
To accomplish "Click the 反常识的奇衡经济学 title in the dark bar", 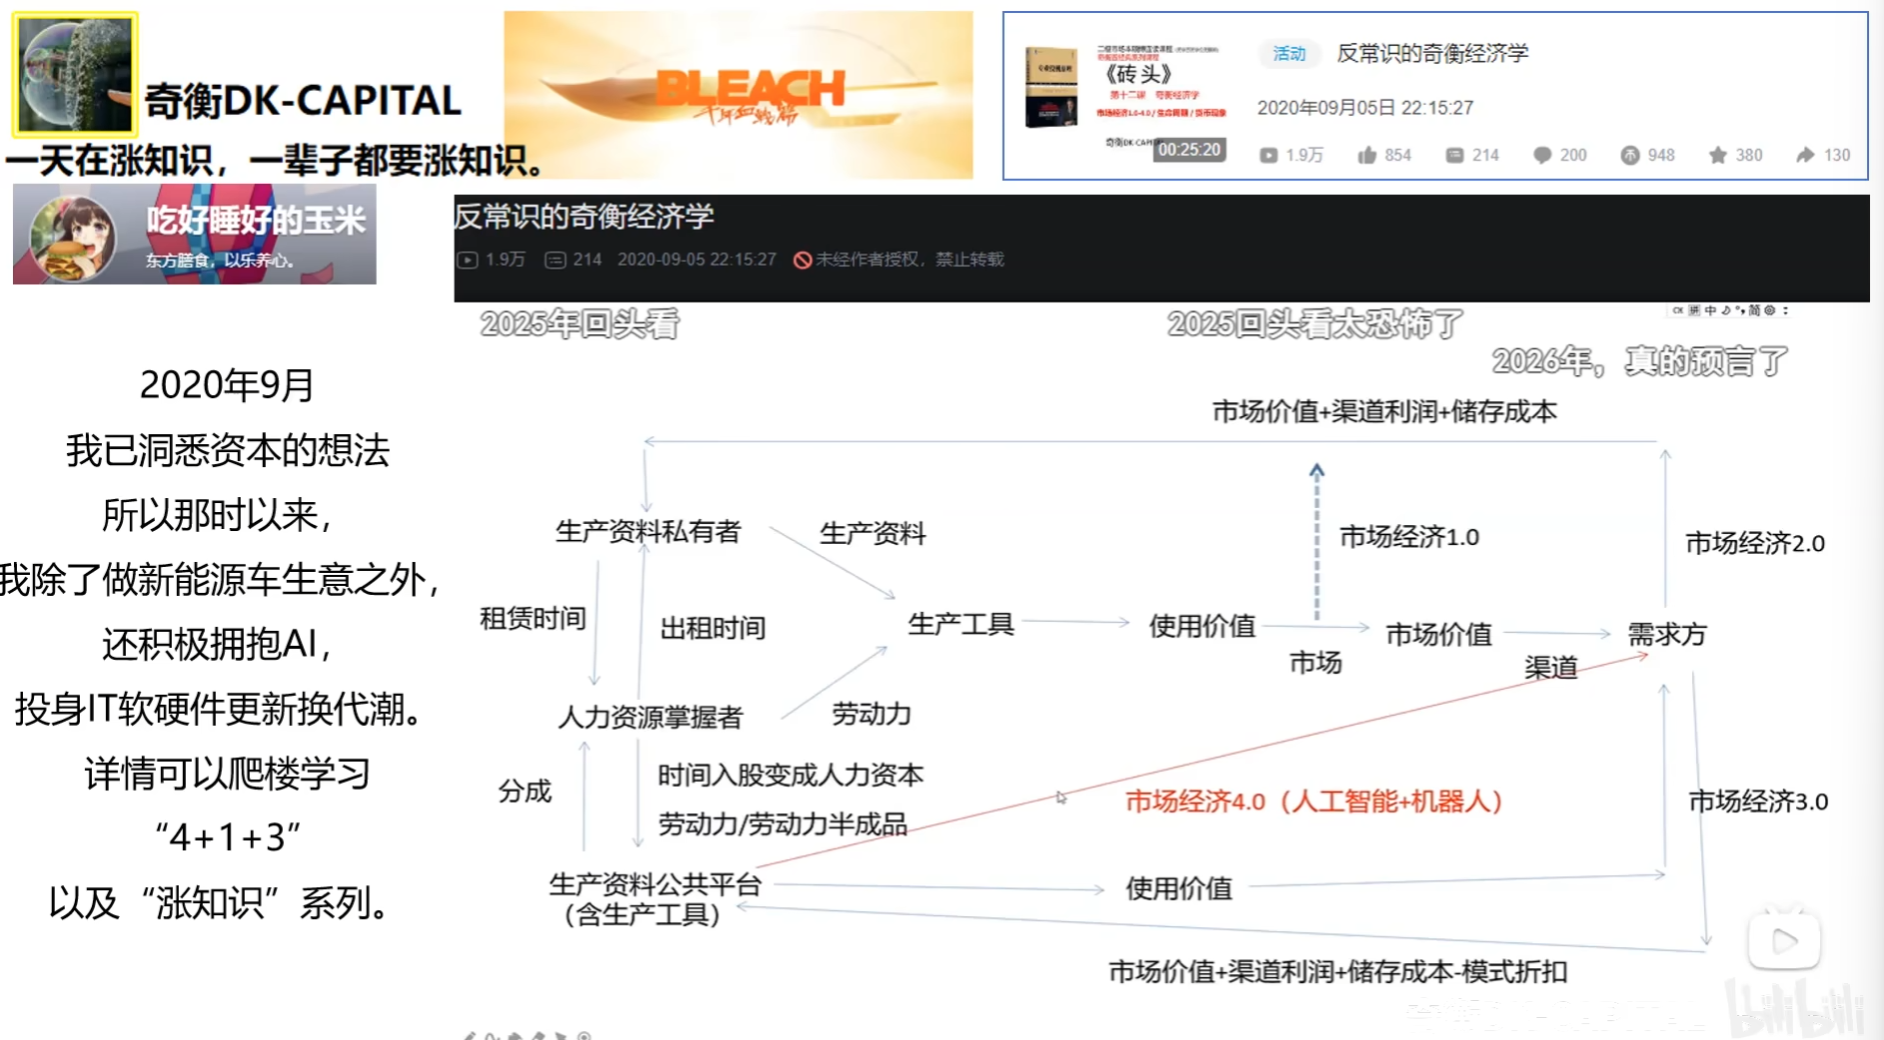I will [x=584, y=216].
